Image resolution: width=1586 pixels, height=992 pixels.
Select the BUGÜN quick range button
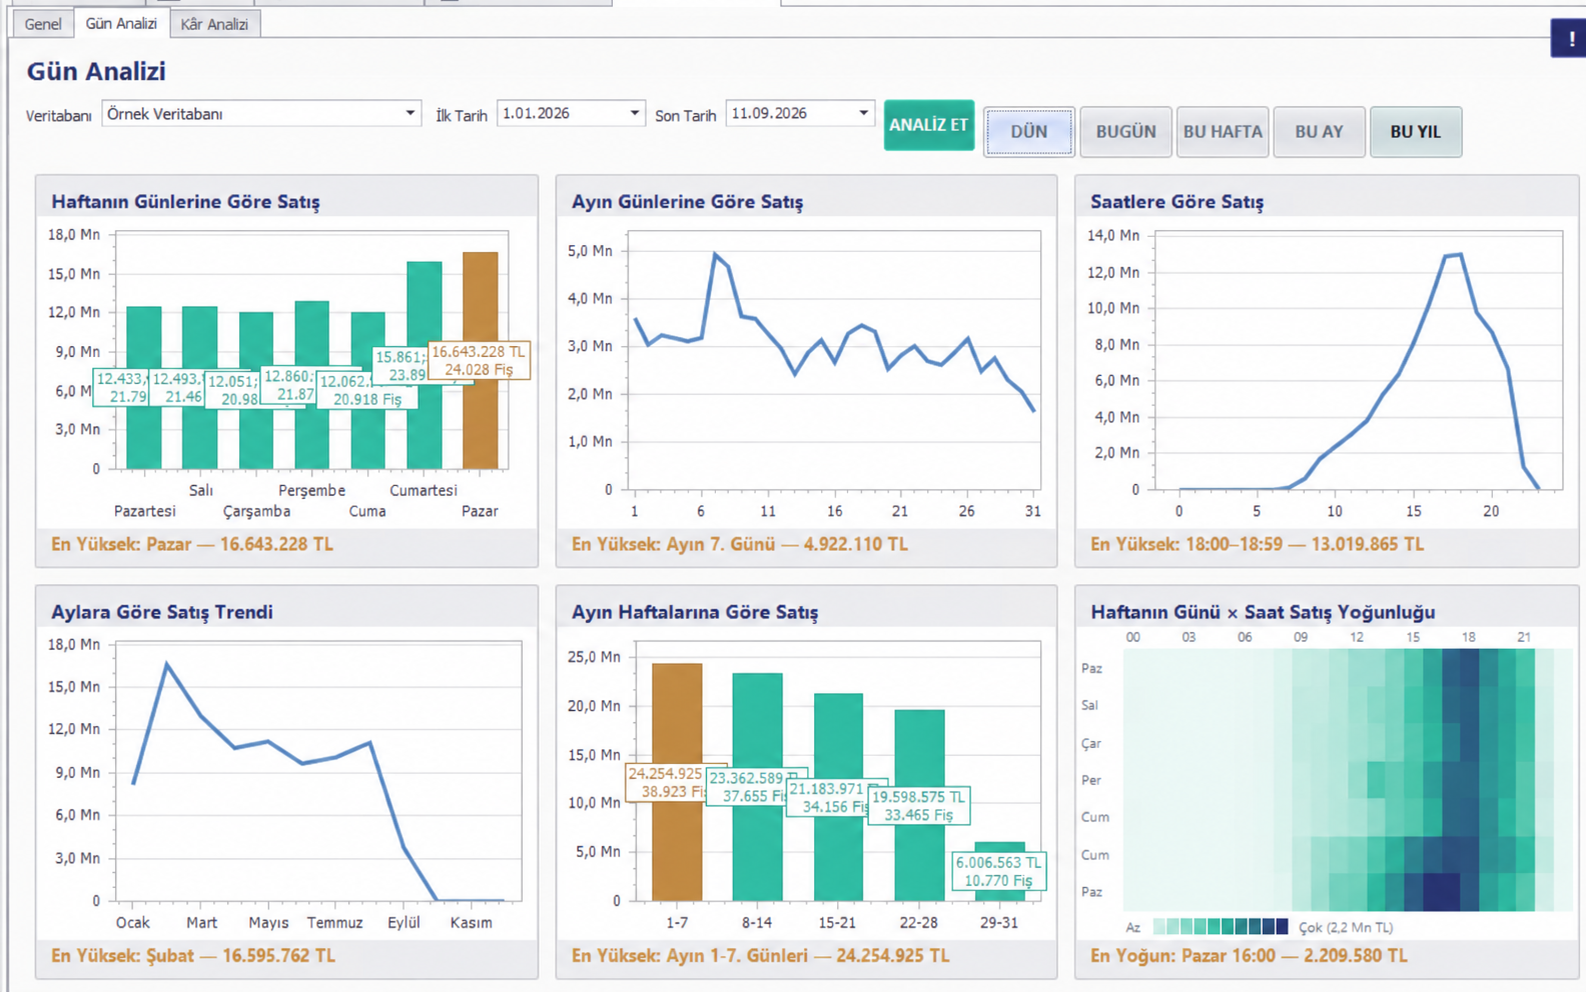[1125, 132]
